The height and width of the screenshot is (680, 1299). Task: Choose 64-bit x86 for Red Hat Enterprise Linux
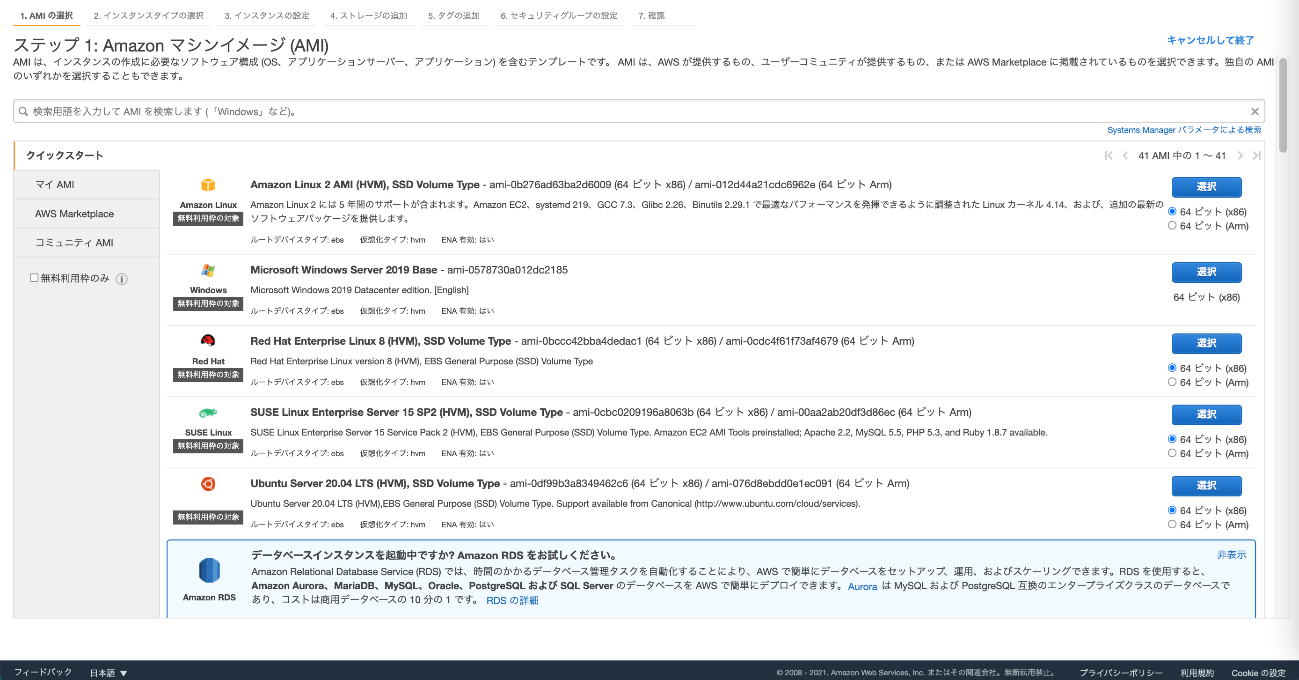(1172, 368)
